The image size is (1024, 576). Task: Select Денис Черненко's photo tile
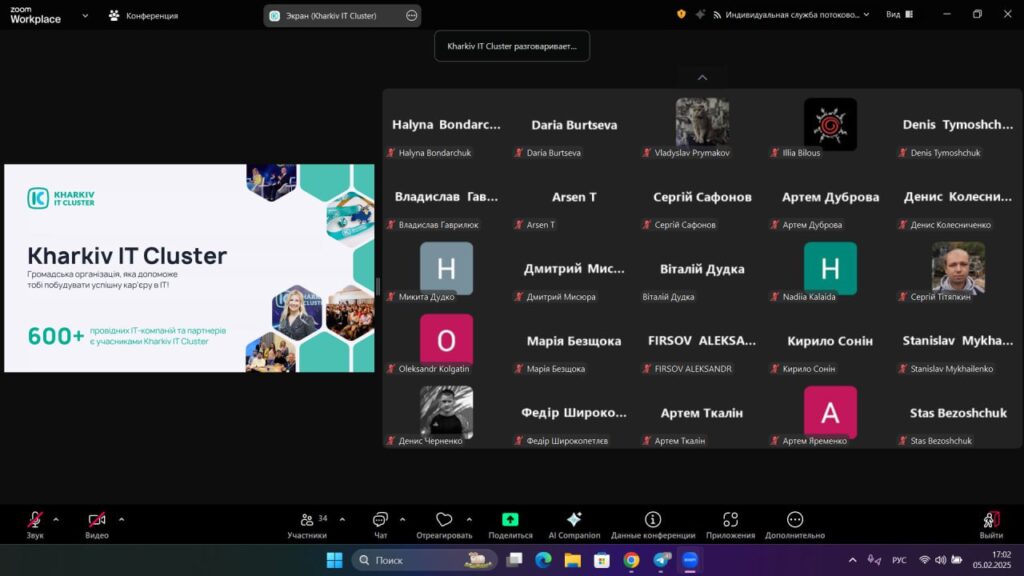click(x=446, y=412)
